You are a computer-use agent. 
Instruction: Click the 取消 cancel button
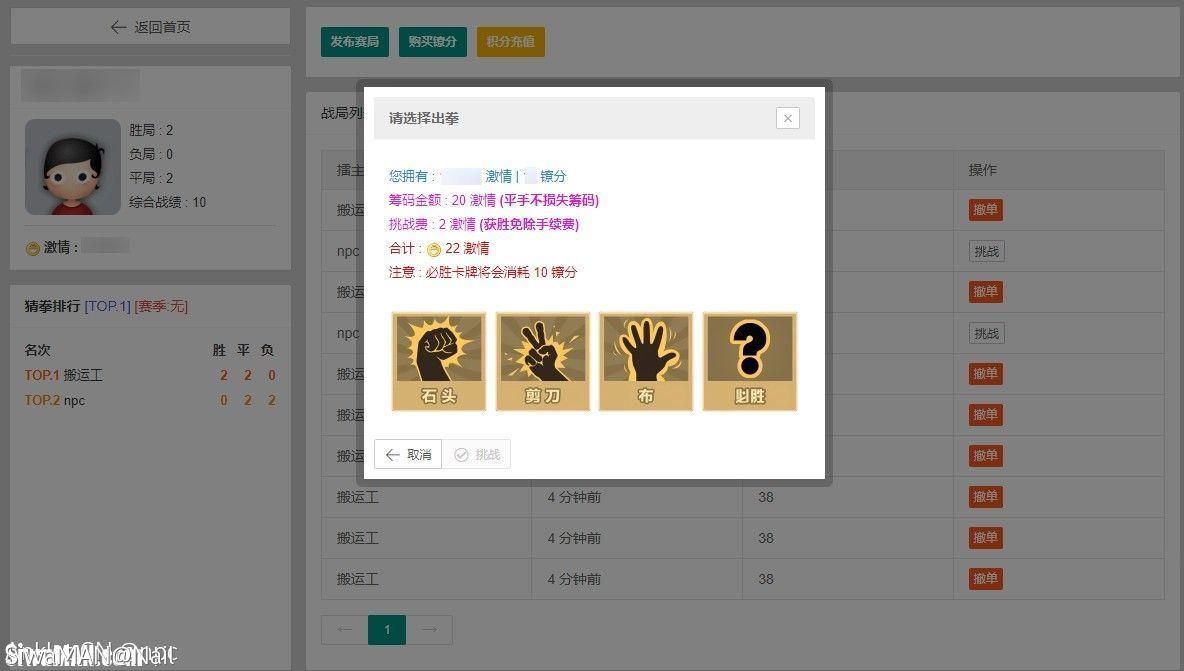coord(408,455)
